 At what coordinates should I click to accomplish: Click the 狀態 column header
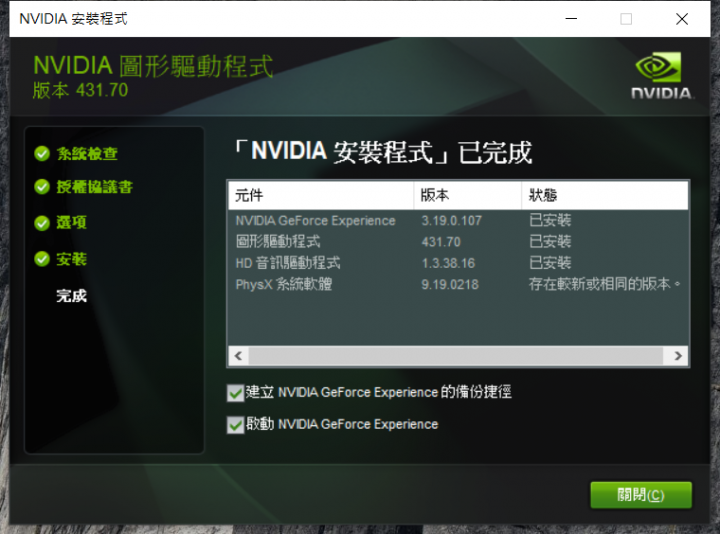[605, 196]
